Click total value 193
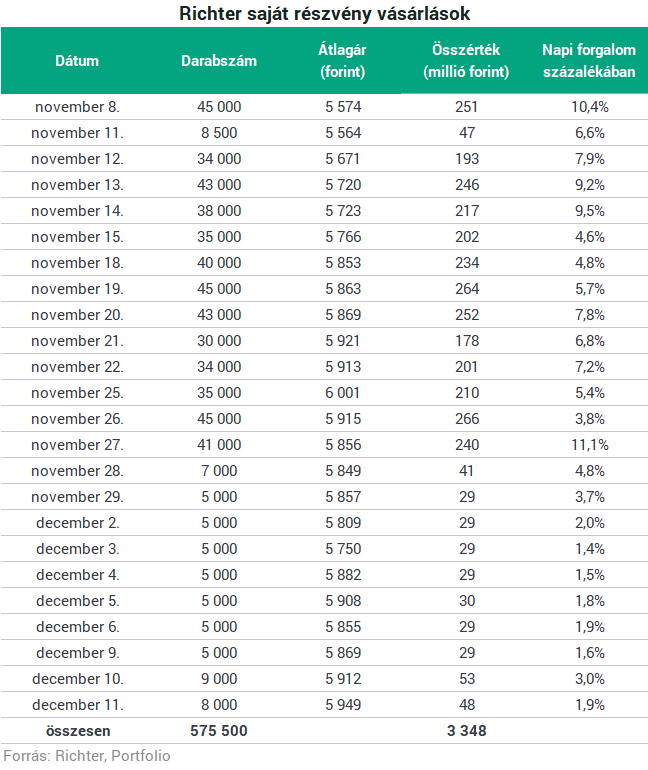Screen dimensions: 648x770 tap(466, 159)
